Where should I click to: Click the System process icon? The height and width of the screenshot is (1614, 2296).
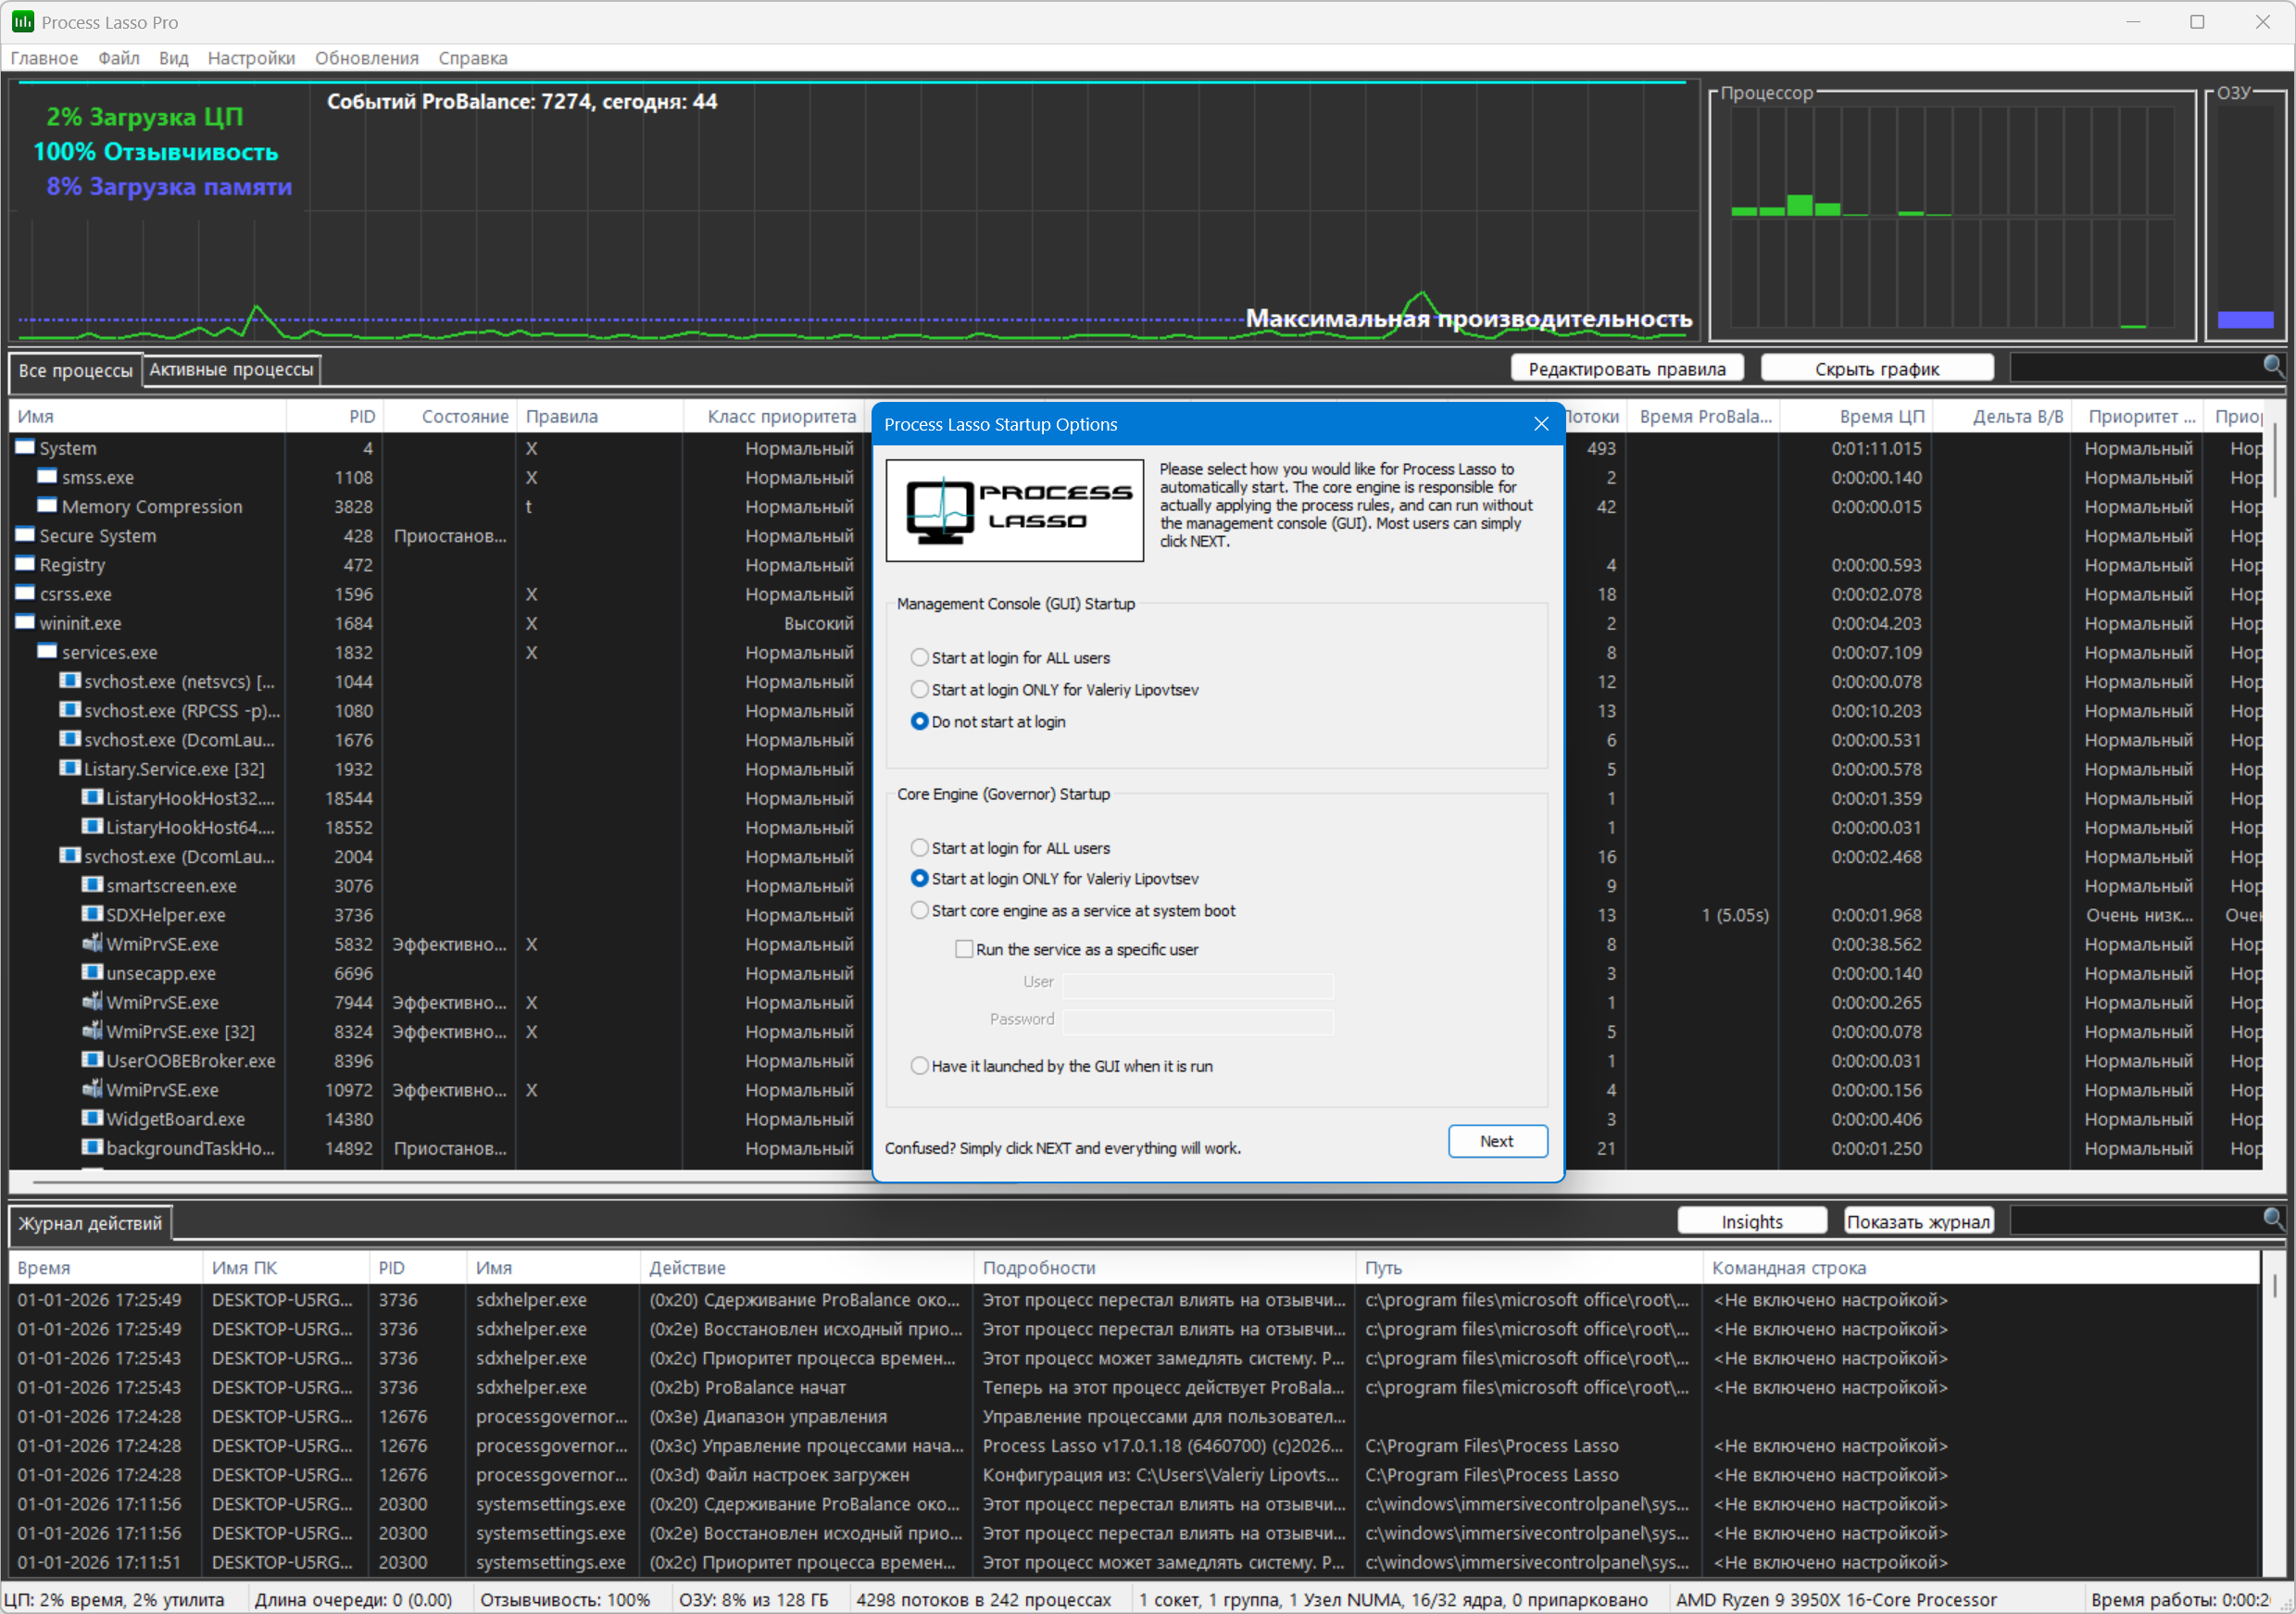(25, 447)
